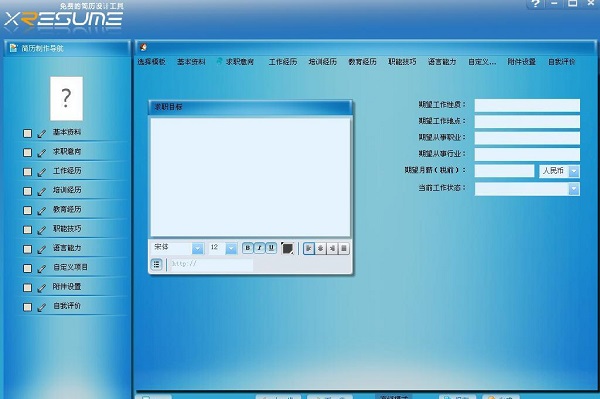
Task: Open 教育经历 in the sidebar navigation
Action: point(67,209)
